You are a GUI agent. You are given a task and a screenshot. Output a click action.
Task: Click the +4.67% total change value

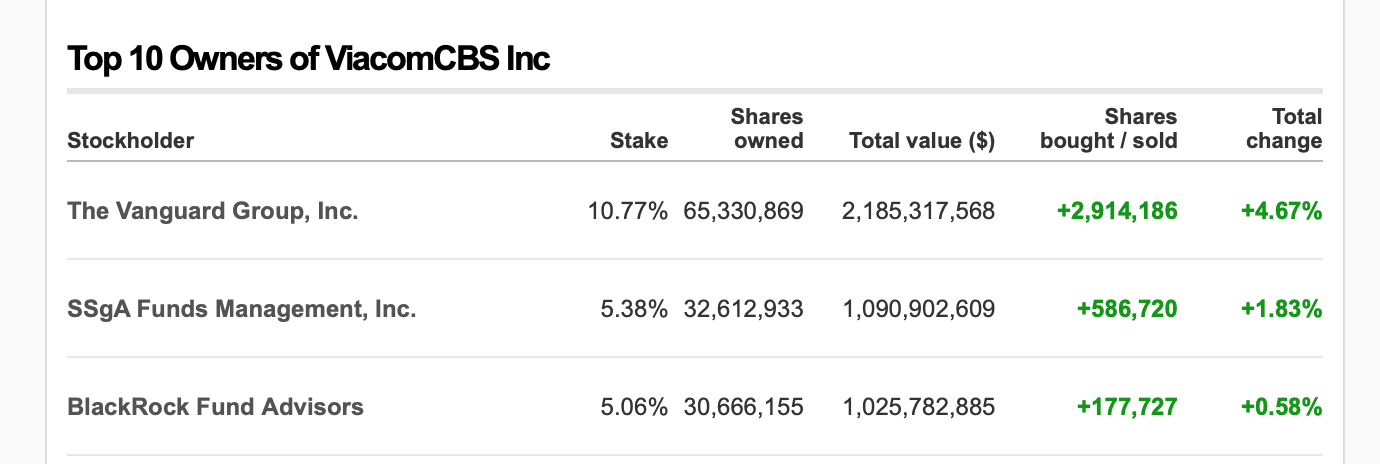coord(1281,211)
